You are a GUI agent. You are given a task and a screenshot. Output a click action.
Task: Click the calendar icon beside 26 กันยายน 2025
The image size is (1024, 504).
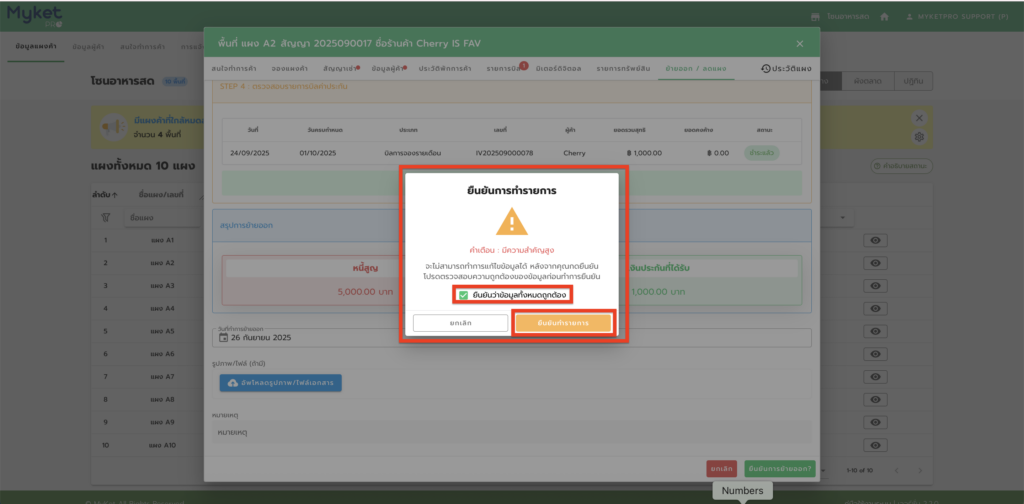pyautogui.click(x=223, y=337)
